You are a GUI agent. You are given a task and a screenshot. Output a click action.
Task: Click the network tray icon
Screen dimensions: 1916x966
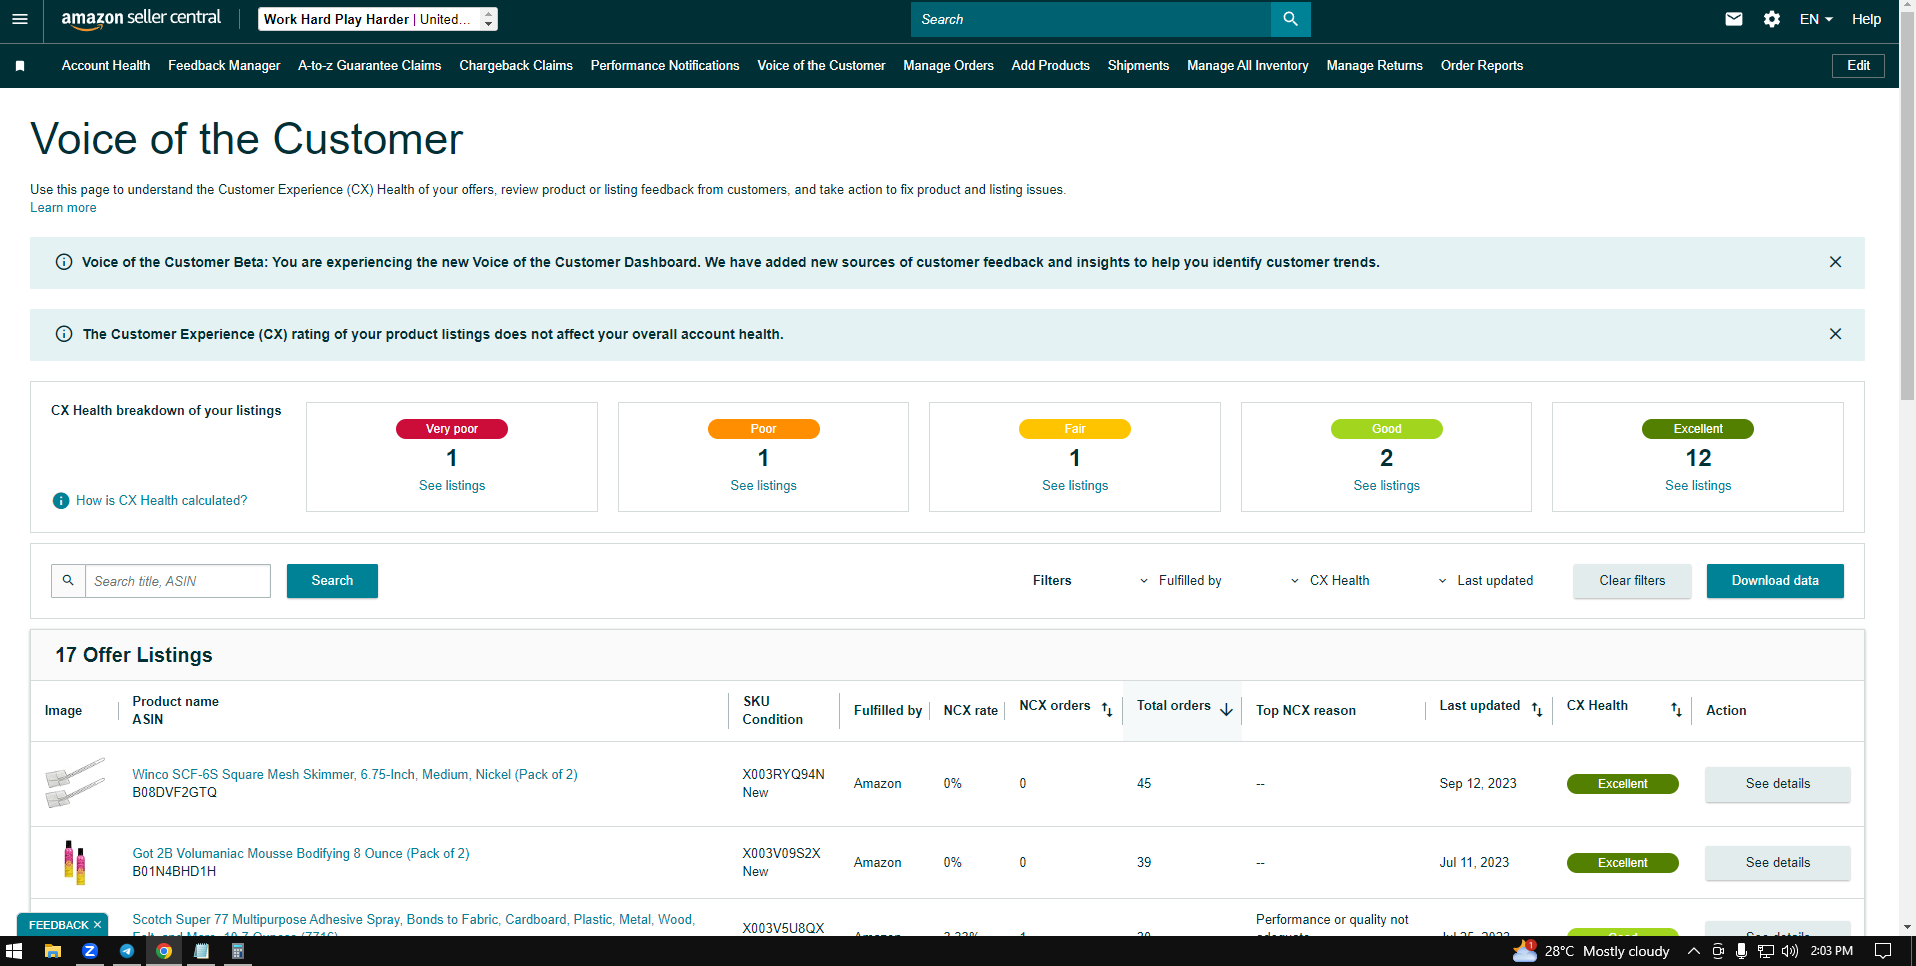[x=1766, y=951]
